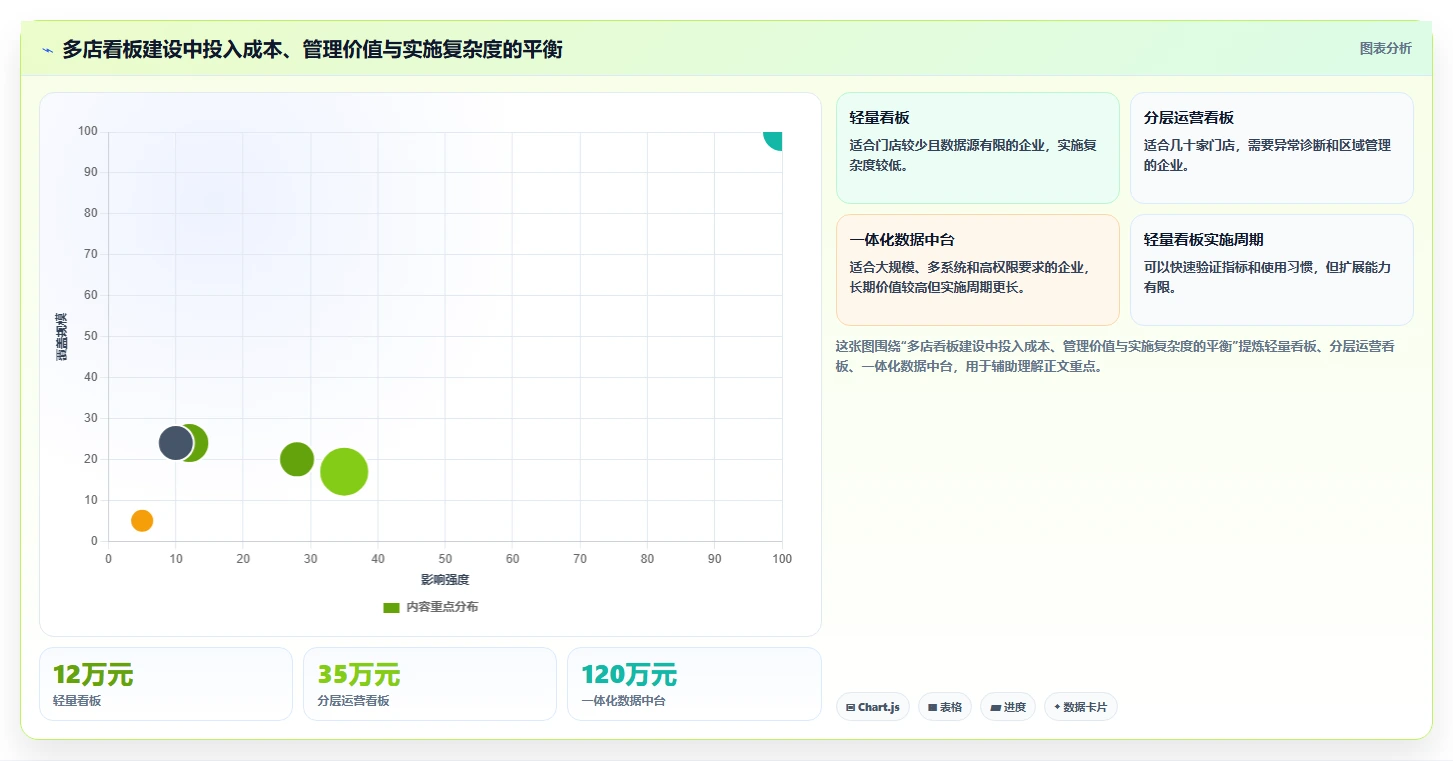
Task: Click the 数据卡片 tag
Action: click(1080, 707)
